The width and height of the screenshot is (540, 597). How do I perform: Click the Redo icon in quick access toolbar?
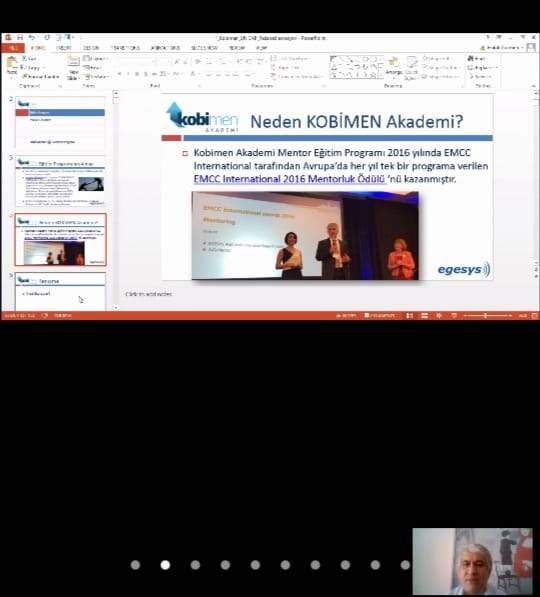(47, 37)
